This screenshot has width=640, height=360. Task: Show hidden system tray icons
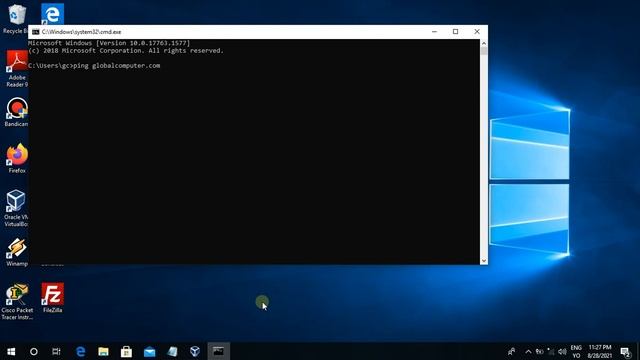coord(528,351)
